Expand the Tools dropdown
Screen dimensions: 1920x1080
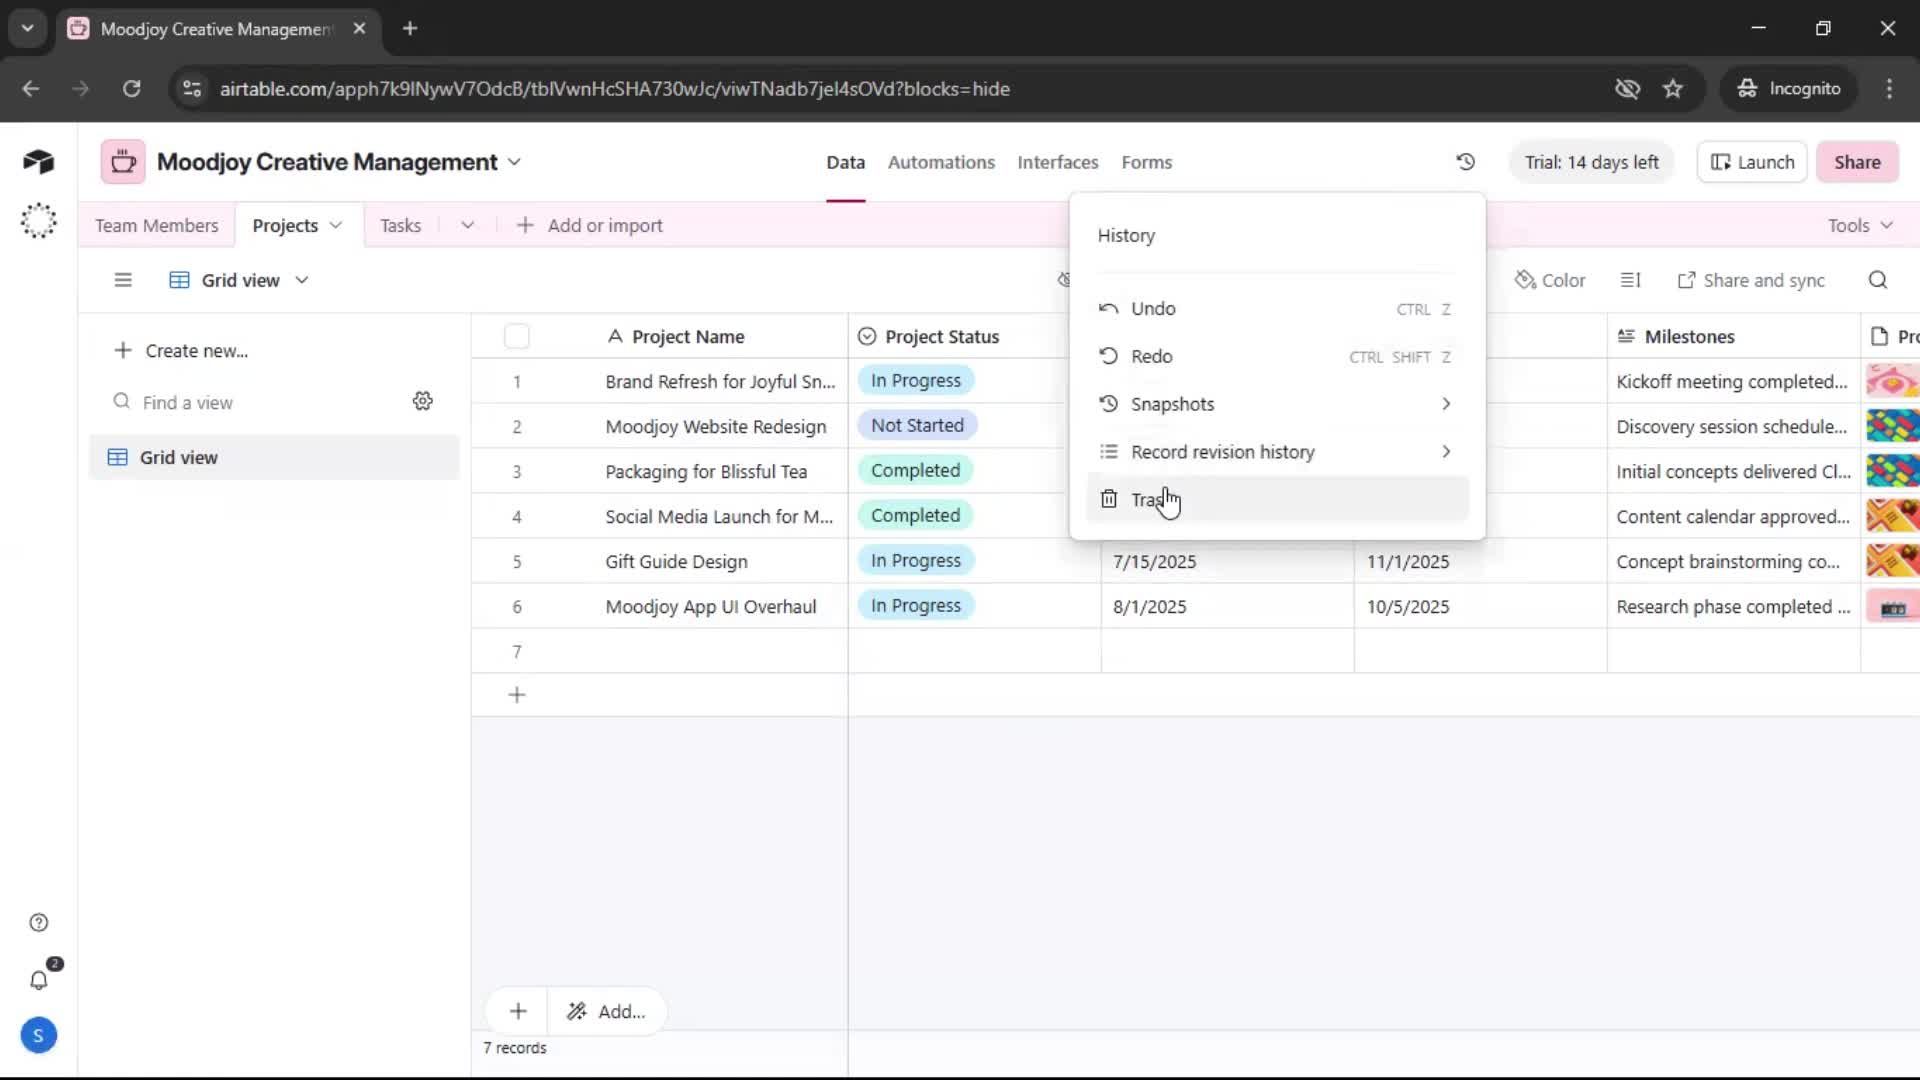[1860, 225]
